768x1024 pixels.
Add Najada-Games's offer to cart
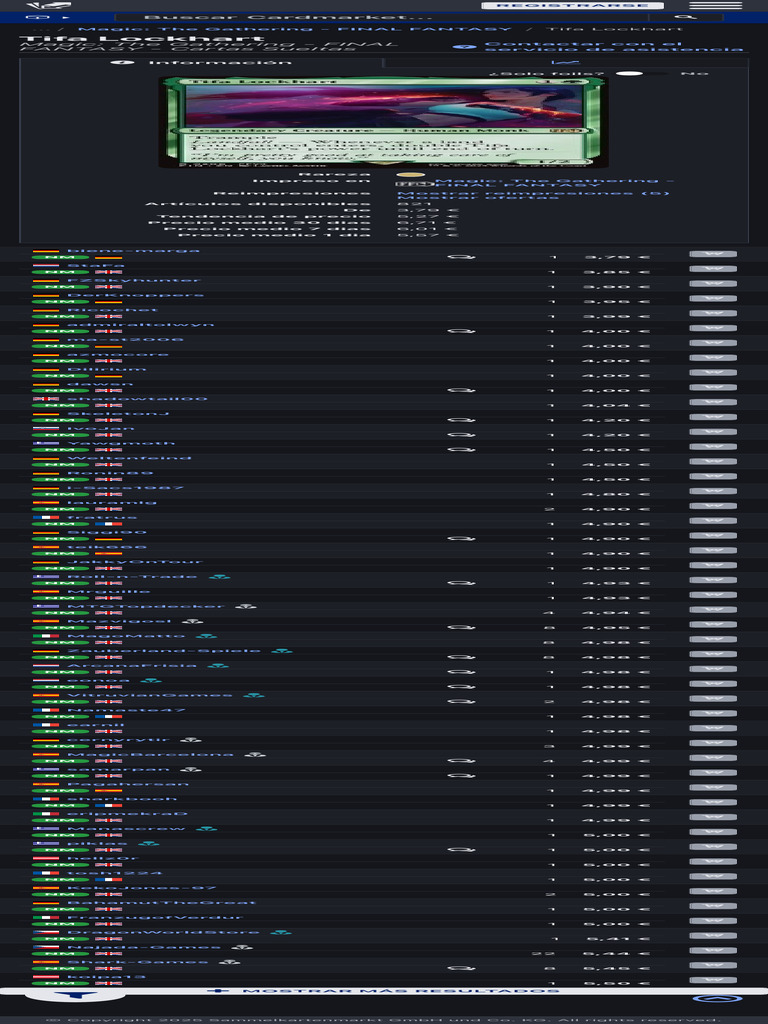click(713, 950)
